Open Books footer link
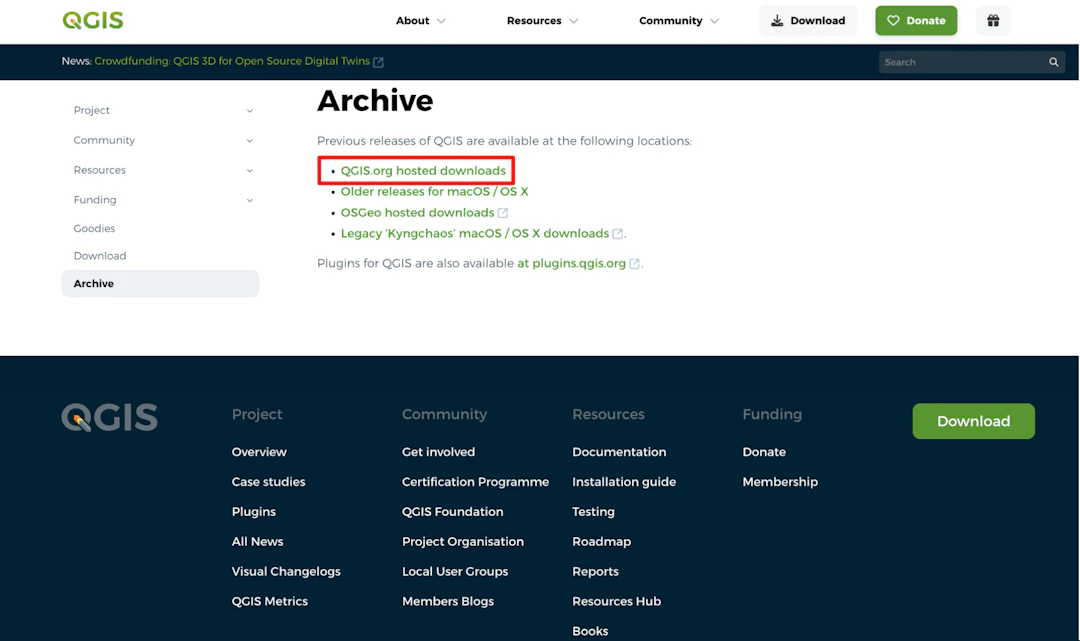The image size is (1080, 641). click(590, 631)
